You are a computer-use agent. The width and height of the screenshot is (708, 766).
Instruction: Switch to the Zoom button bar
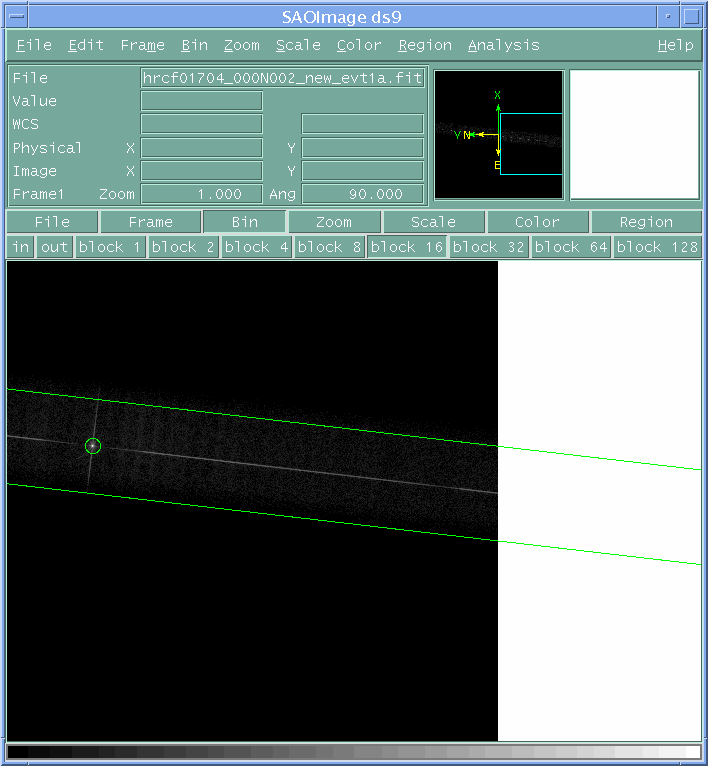click(333, 222)
